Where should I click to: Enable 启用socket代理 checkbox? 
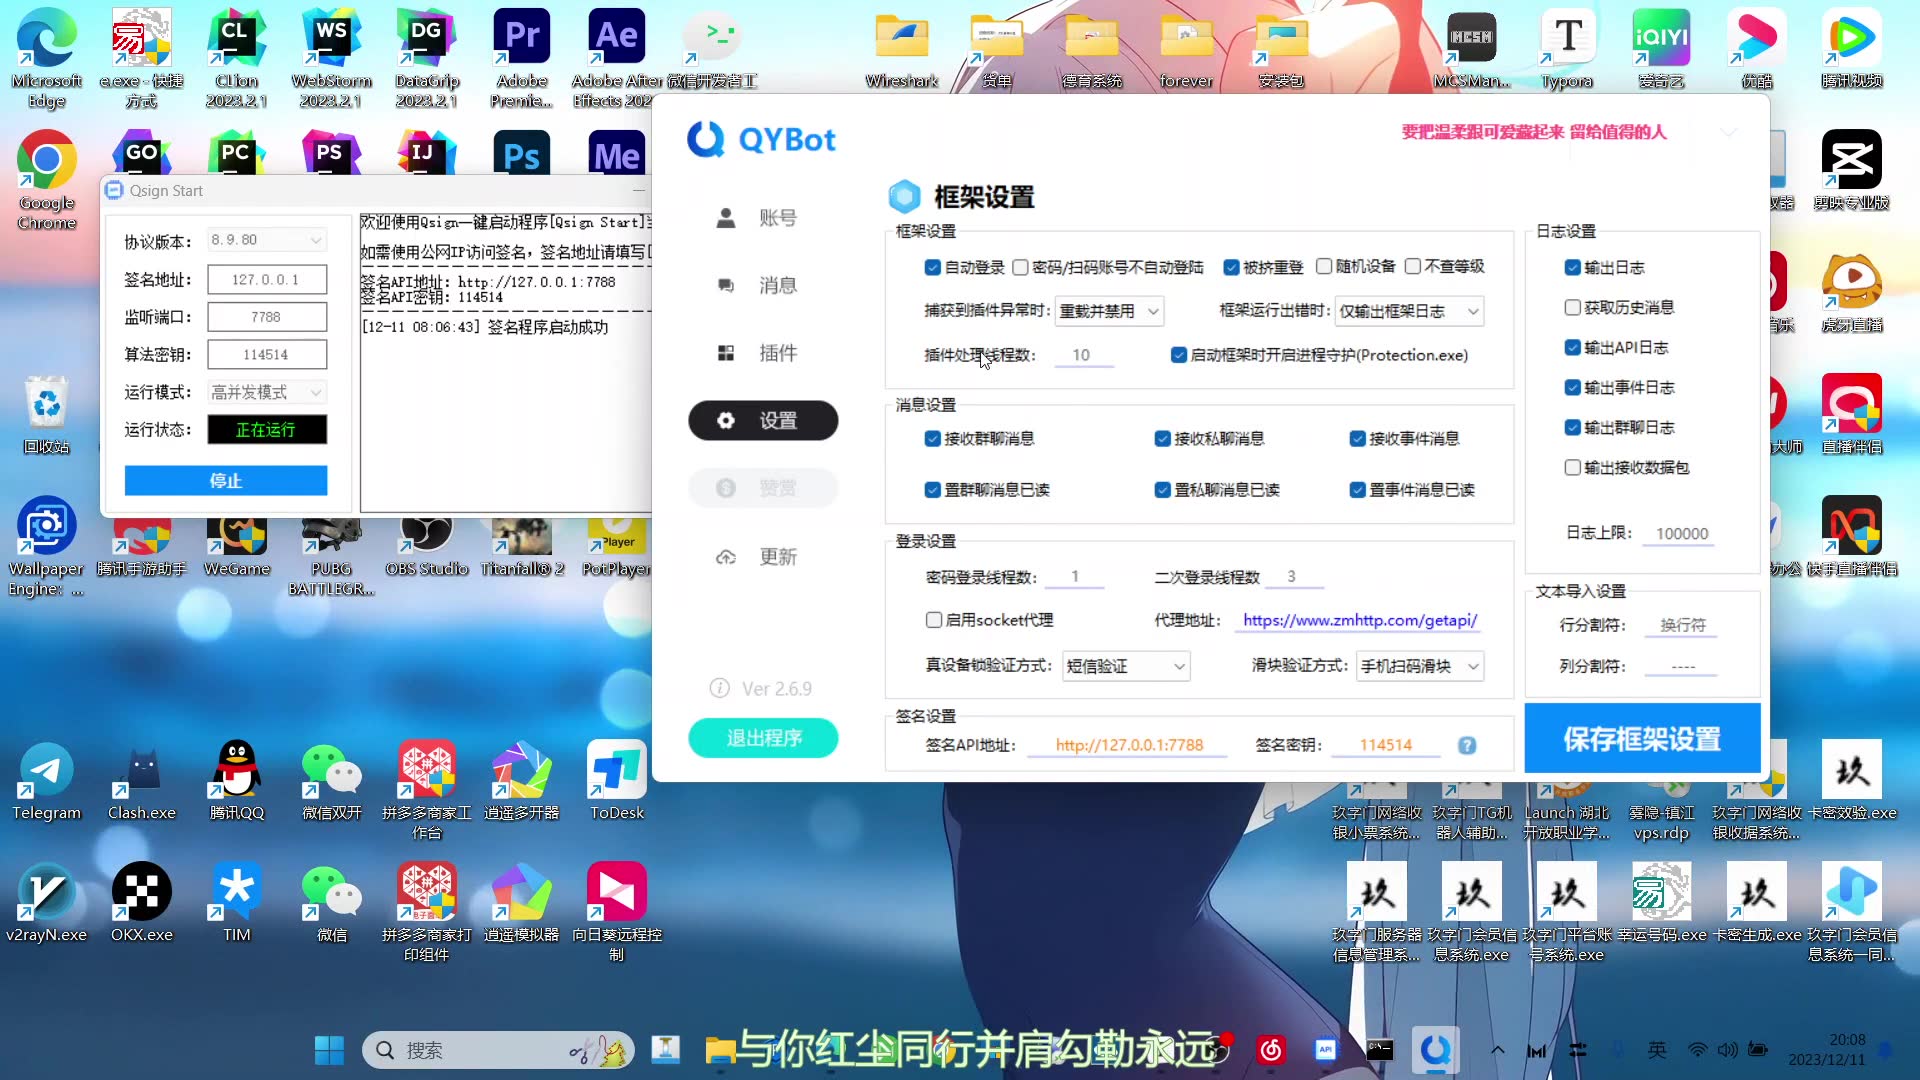point(933,620)
